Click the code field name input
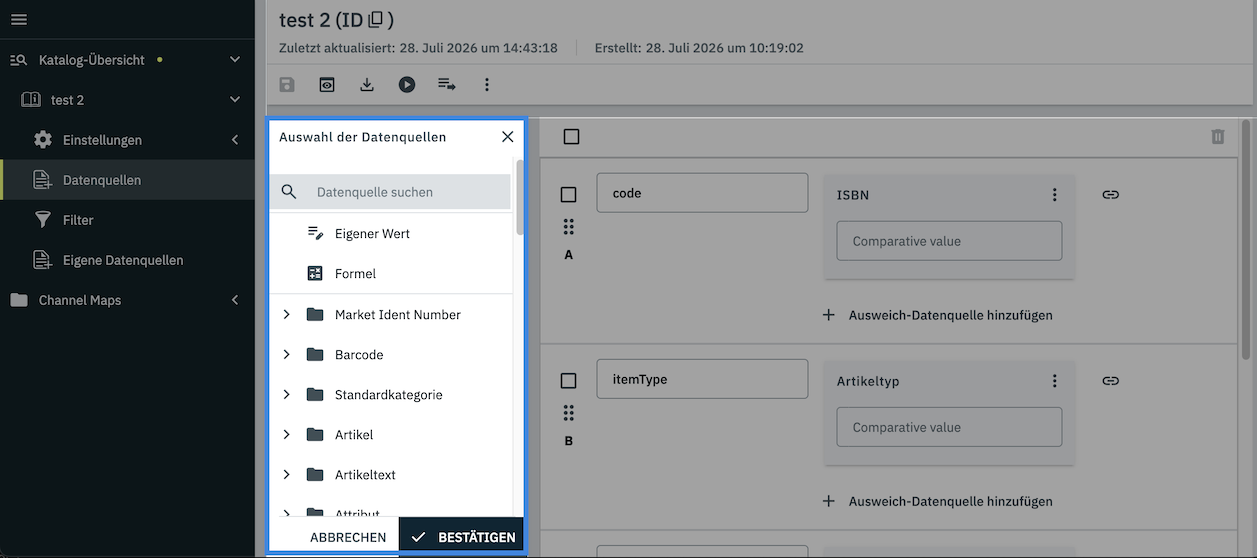Image resolution: width=1257 pixels, height=558 pixels. [702, 193]
